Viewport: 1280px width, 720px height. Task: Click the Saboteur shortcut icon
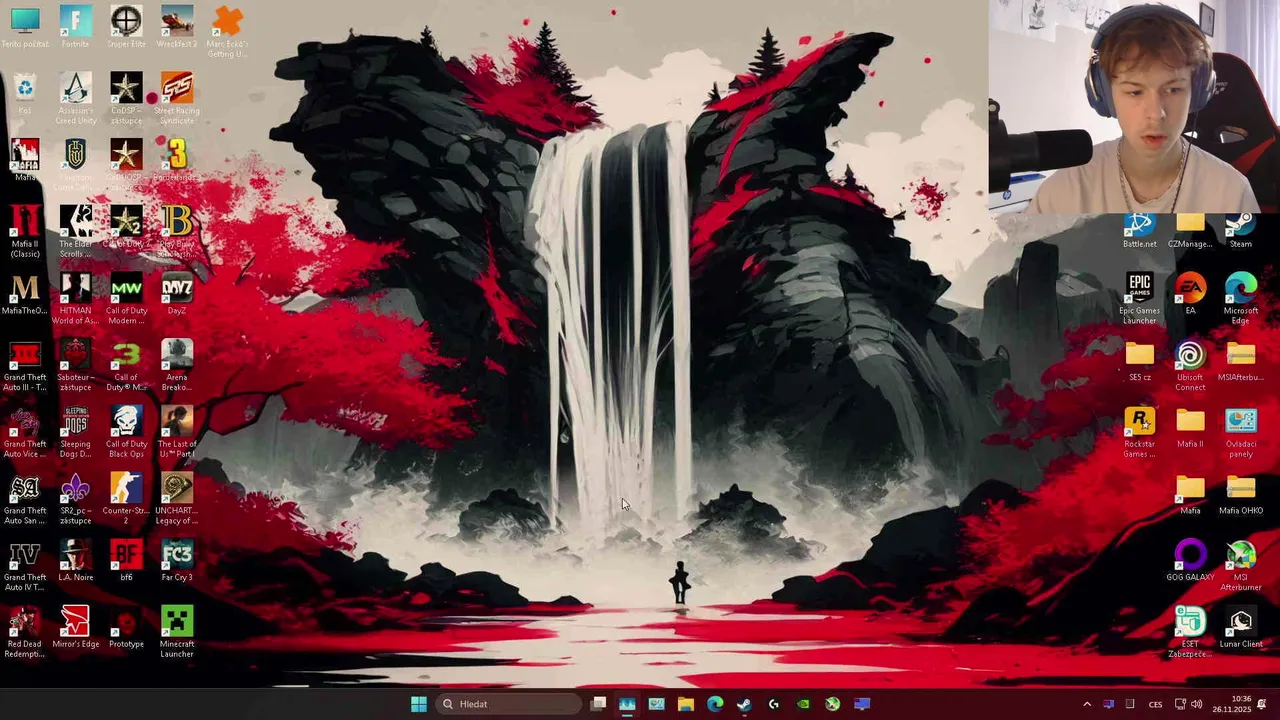point(75,366)
